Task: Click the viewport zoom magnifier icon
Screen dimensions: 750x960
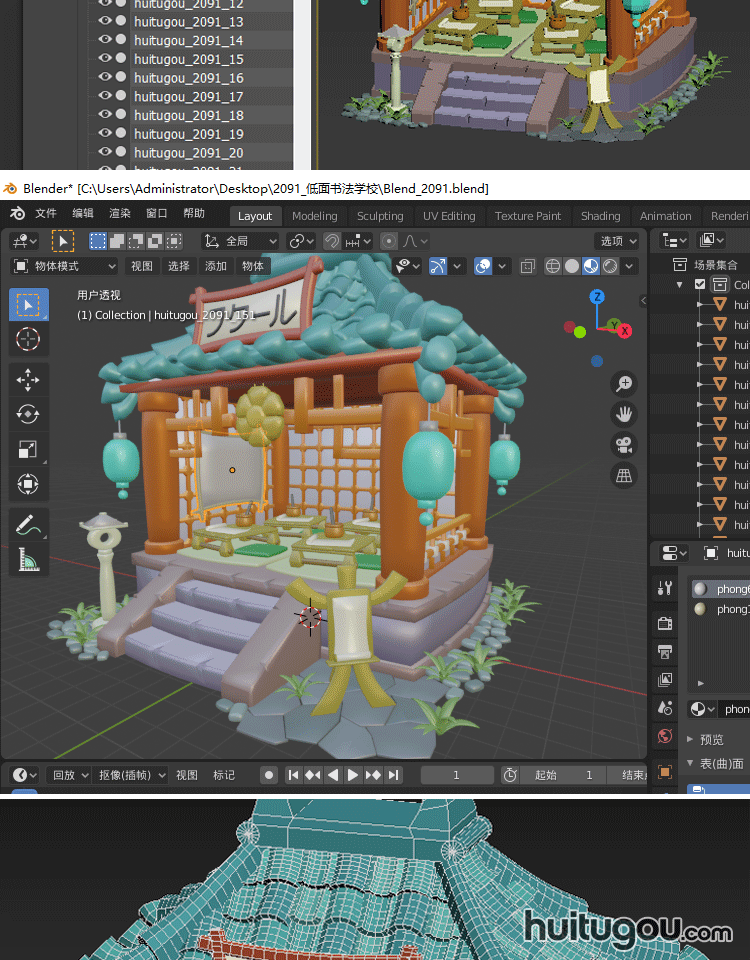Action: (624, 384)
